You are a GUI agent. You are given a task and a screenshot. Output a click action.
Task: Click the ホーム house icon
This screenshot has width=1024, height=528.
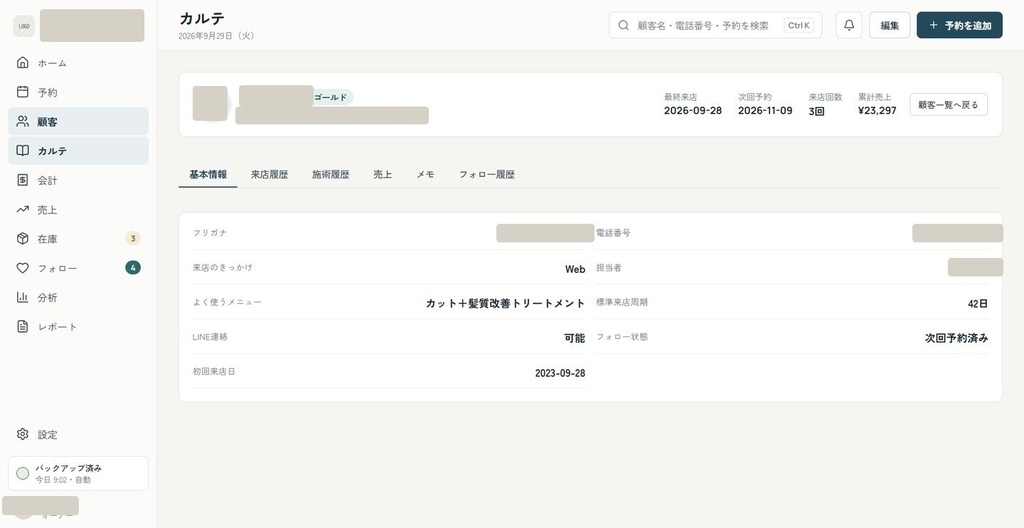23,63
